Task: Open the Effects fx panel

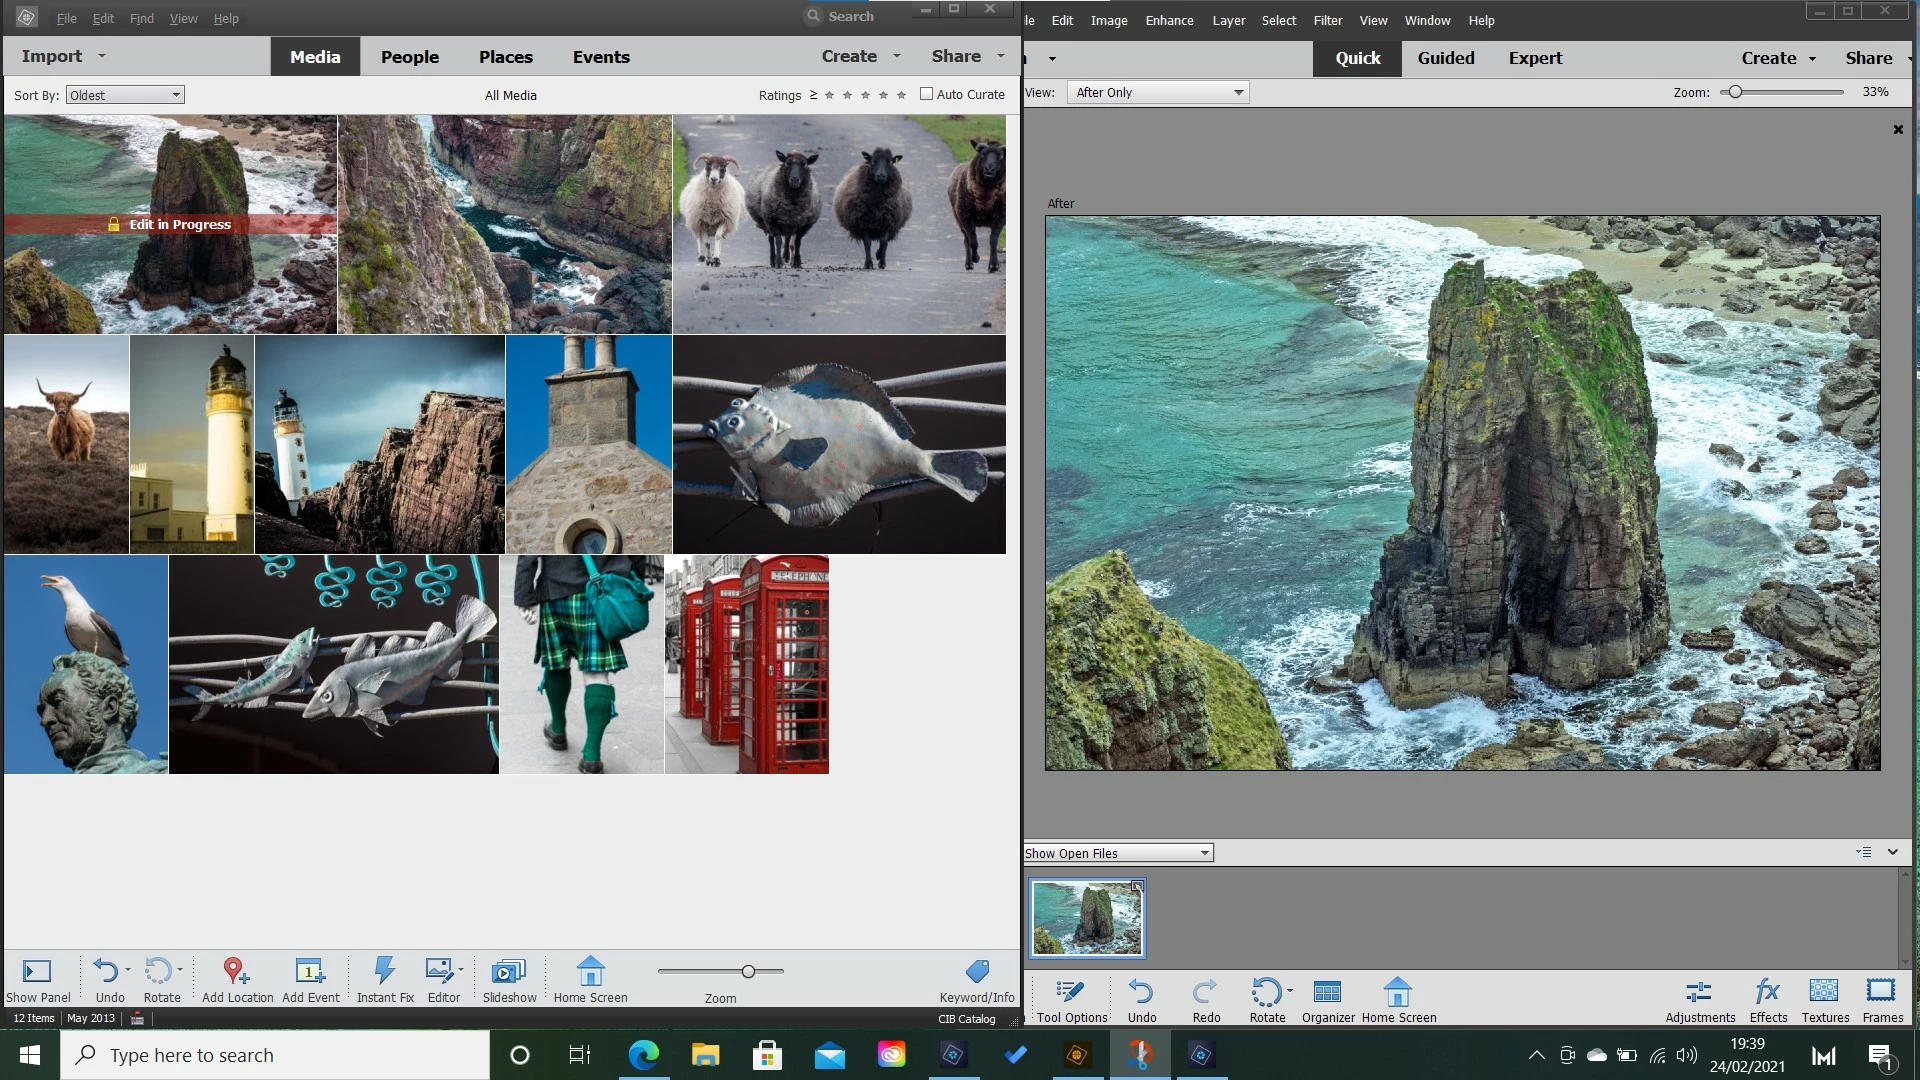Action: (x=1767, y=992)
